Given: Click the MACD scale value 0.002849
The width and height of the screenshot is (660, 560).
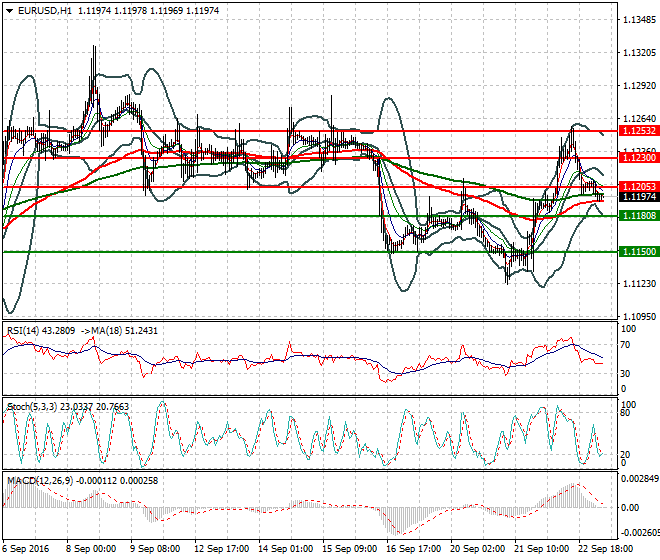Looking at the screenshot, I should pos(640,479).
